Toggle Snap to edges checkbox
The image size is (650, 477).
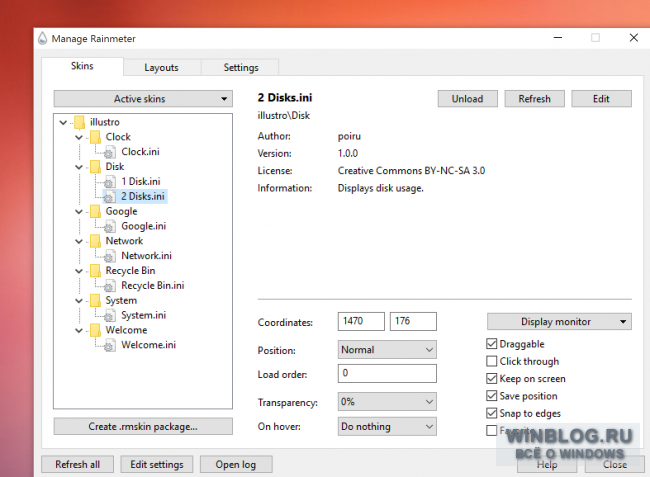[492, 413]
